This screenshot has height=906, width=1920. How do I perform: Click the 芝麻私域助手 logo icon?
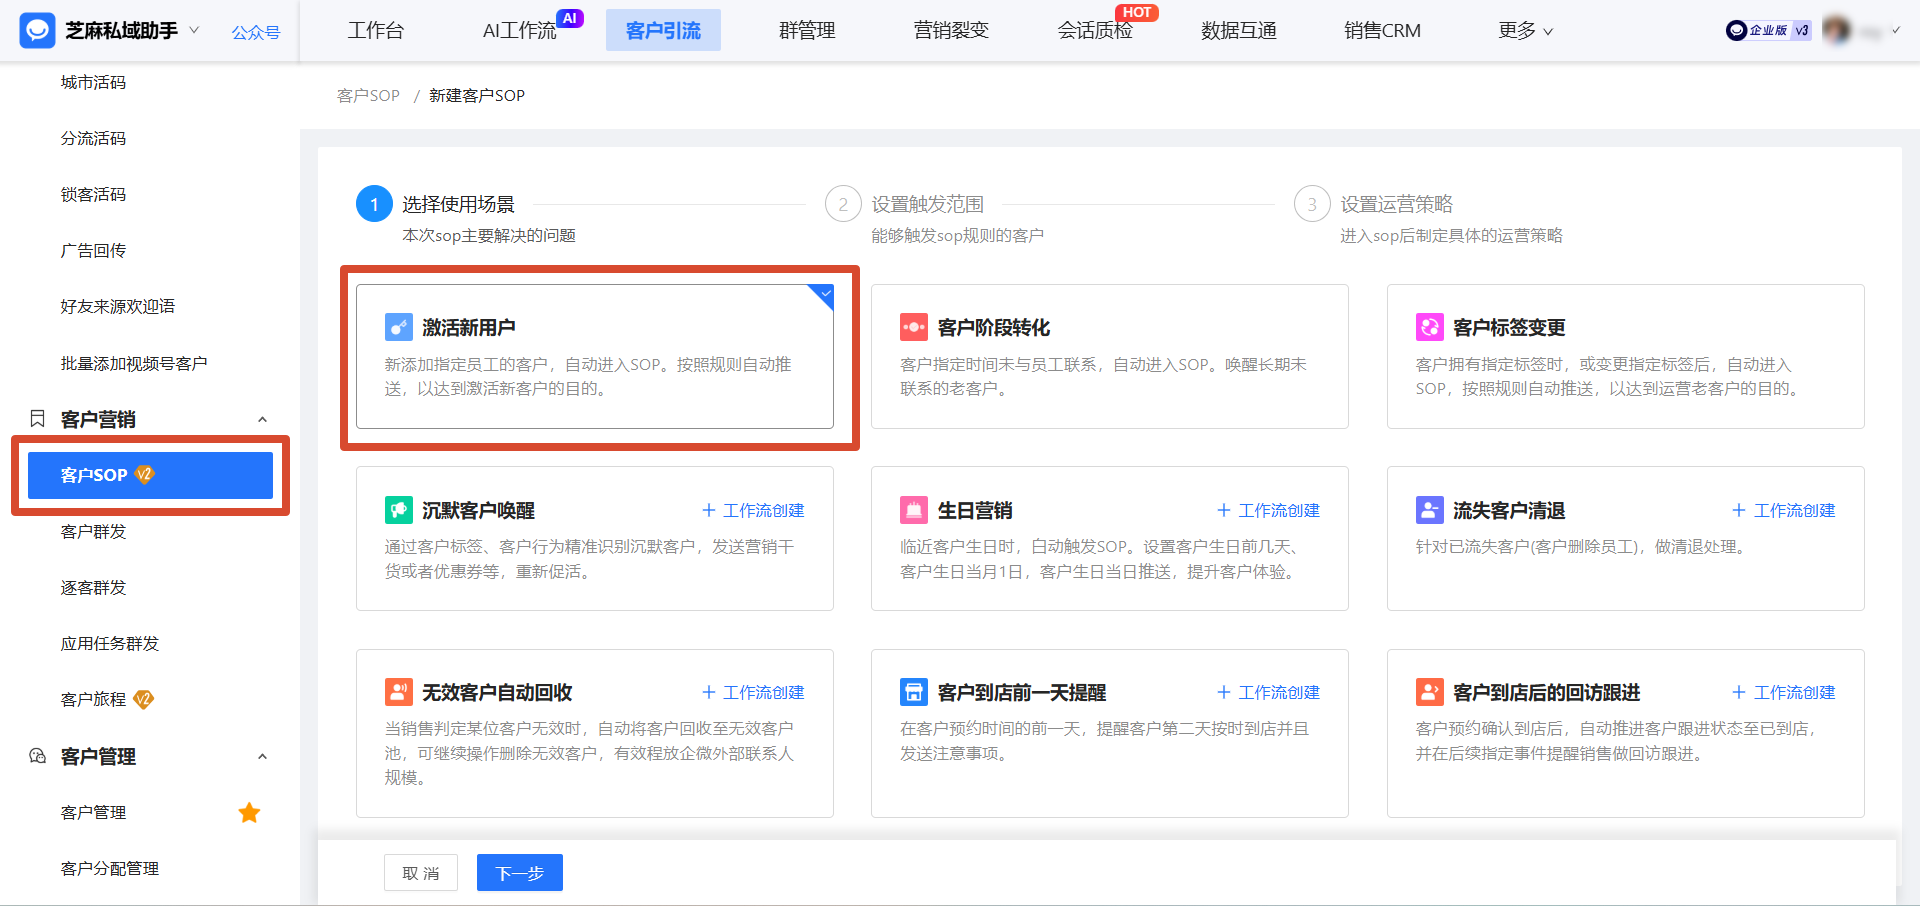[x=37, y=31]
